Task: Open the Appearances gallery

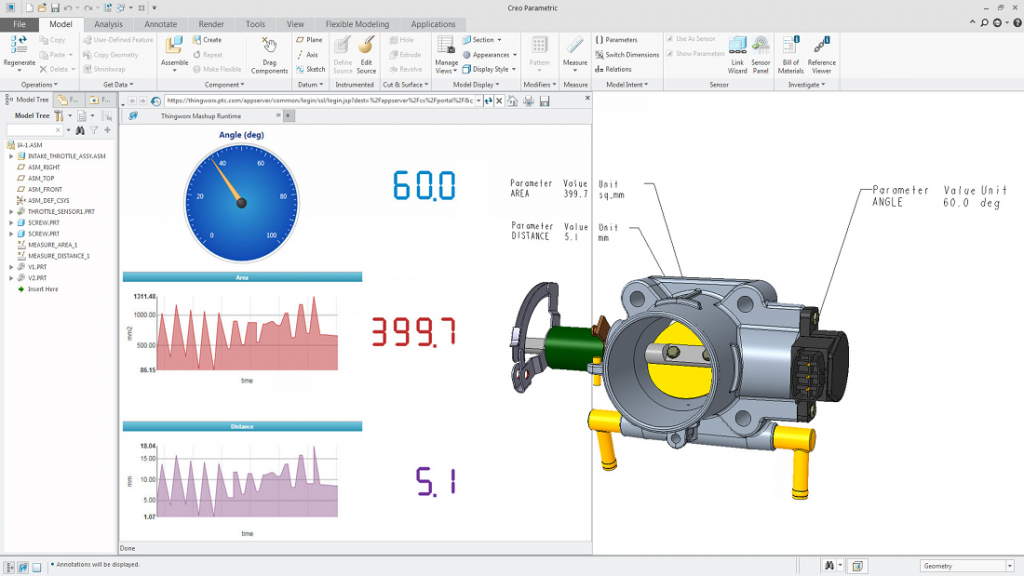Action: pos(490,55)
